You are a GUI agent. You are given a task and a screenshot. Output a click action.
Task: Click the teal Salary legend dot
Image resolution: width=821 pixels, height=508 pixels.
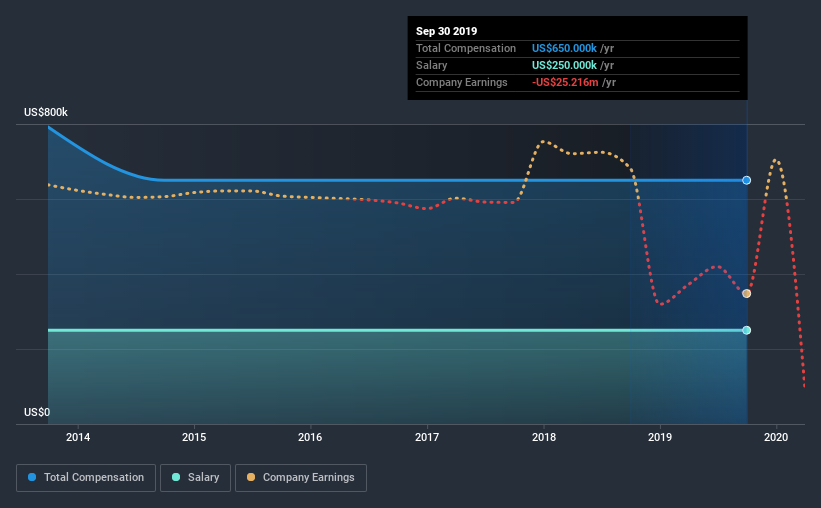click(x=176, y=477)
